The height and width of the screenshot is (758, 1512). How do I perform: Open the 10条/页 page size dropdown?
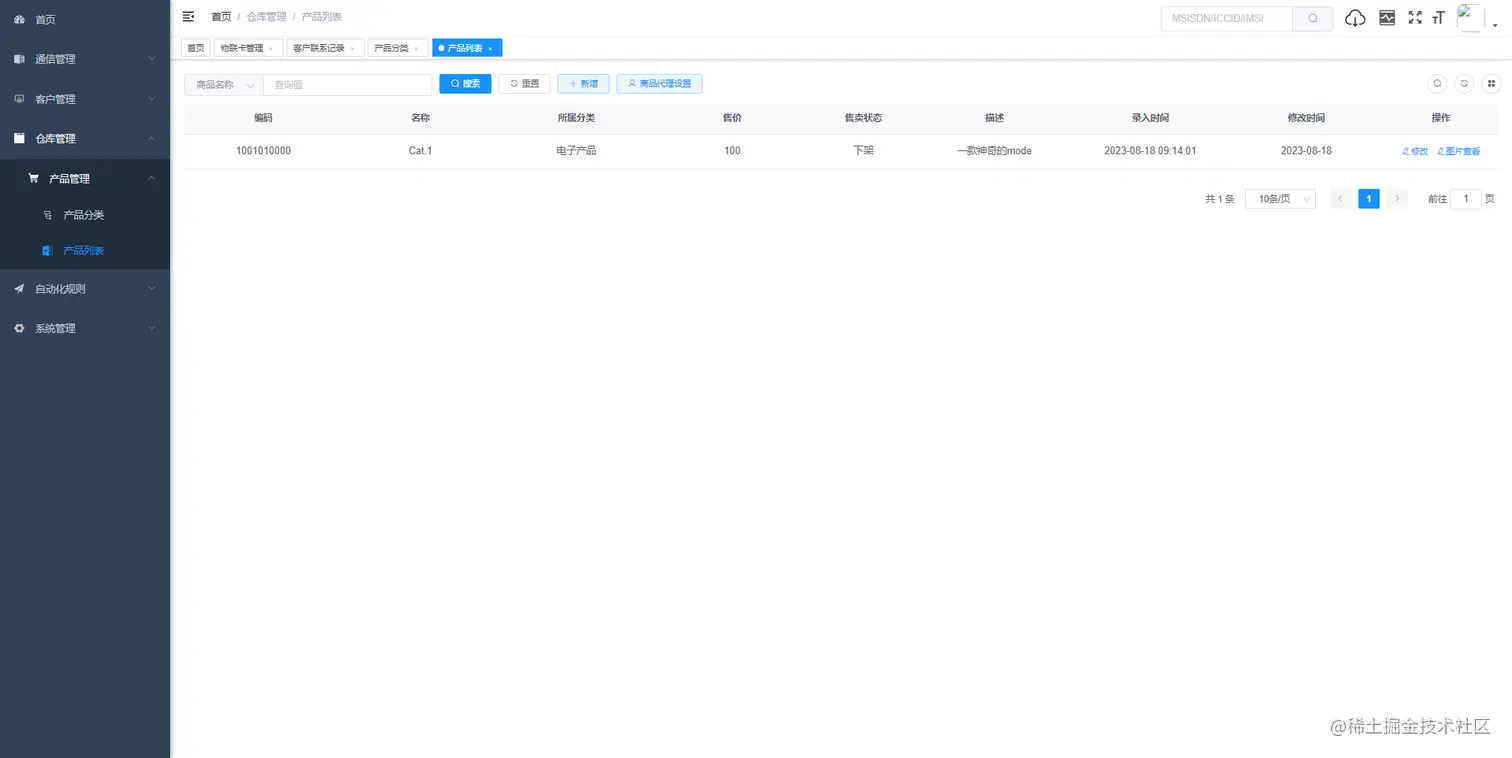click(1280, 199)
